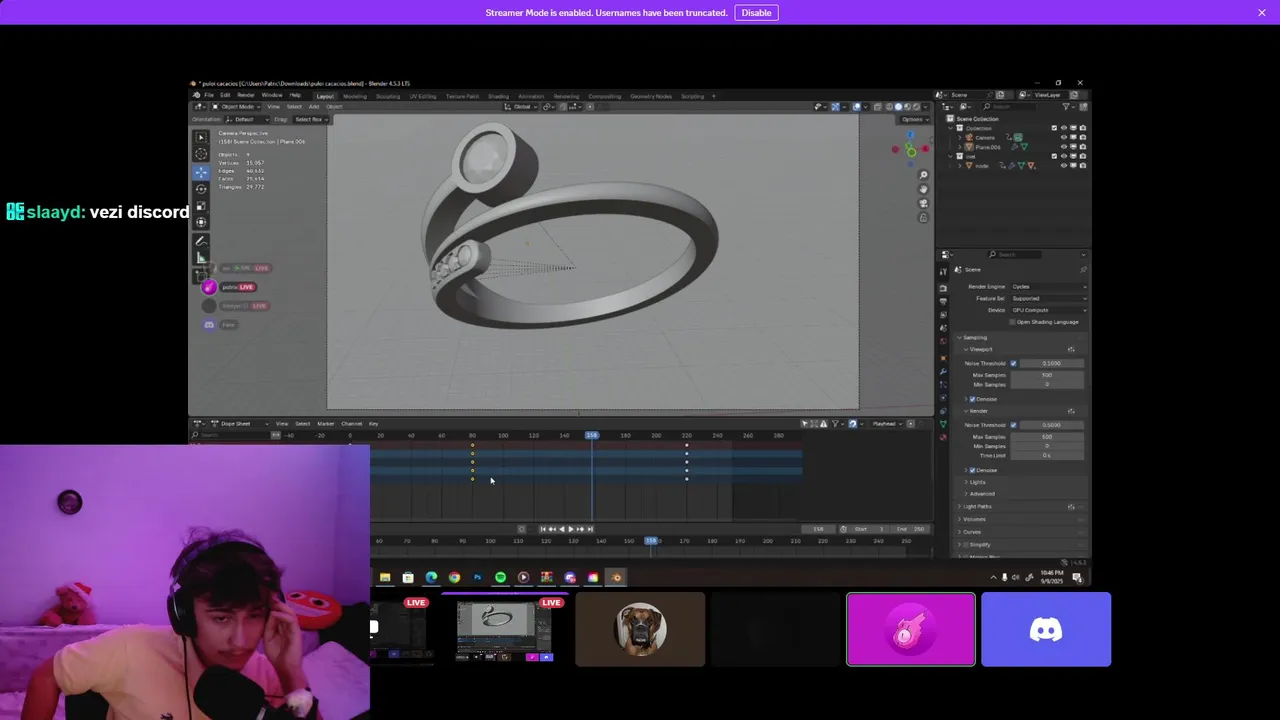
Task: Open the Output properties tab icon
Action: [x=943, y=301]
